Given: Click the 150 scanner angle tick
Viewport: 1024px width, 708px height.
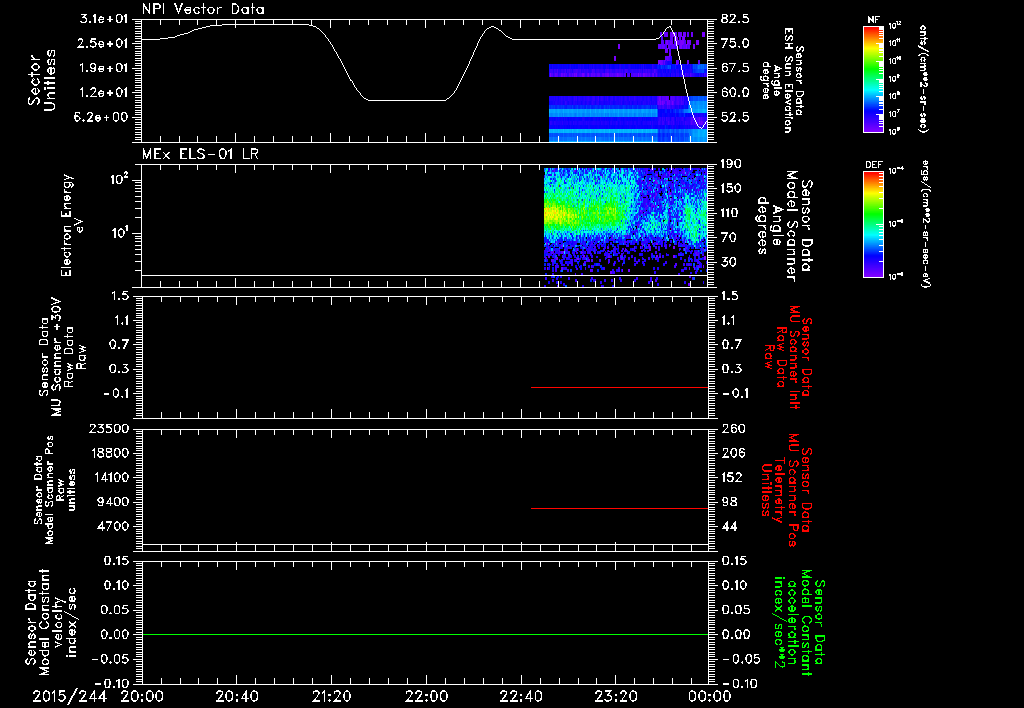Looking at the screenshot, I should pyautogui.click(x=732, y=189).
